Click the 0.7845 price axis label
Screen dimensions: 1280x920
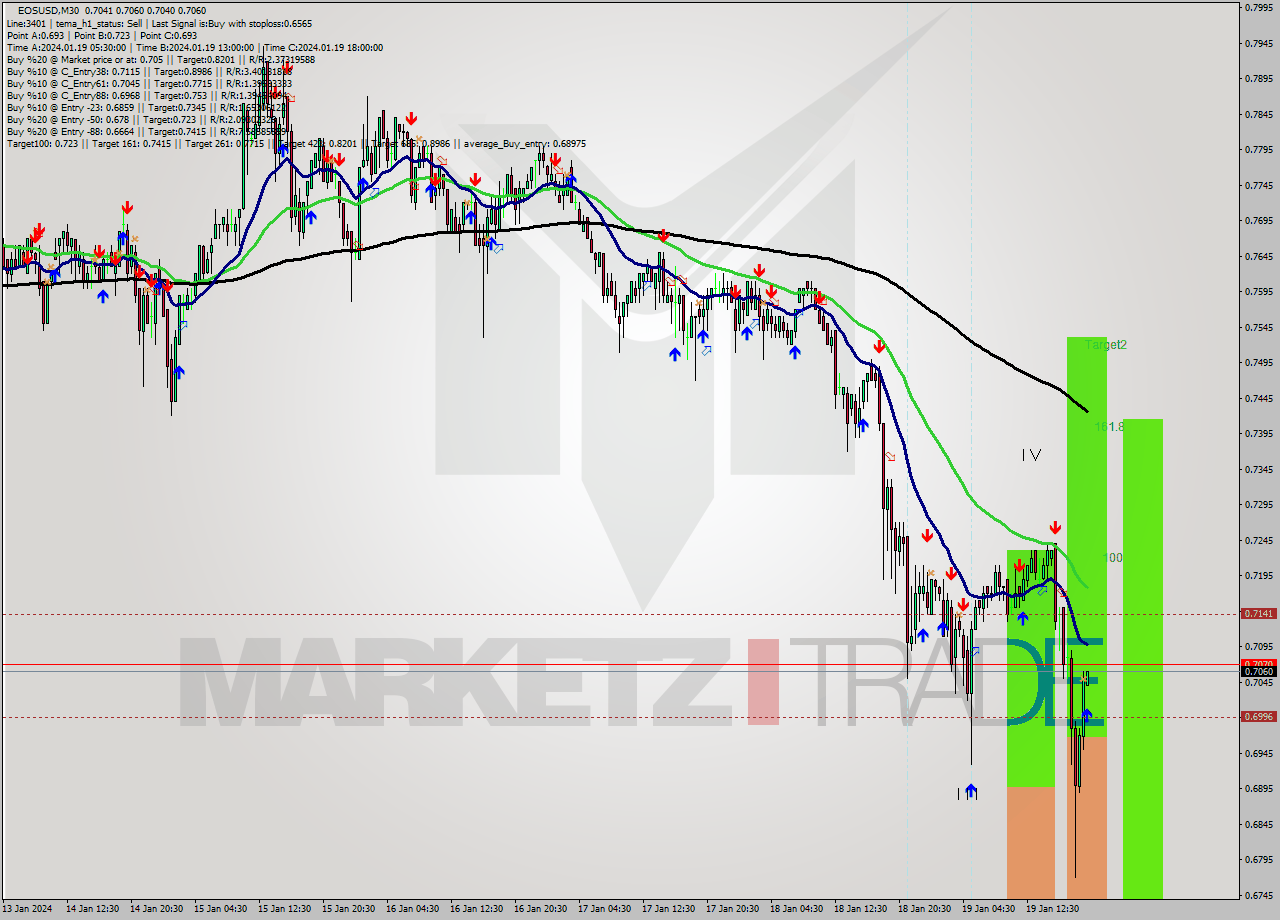[x=1257, y=114]
